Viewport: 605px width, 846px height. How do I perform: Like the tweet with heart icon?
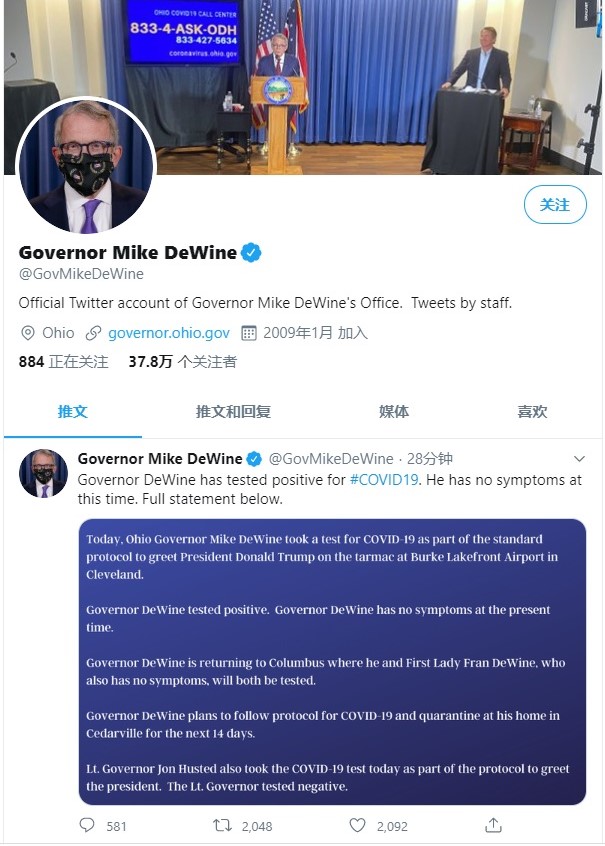coord(357,825)
